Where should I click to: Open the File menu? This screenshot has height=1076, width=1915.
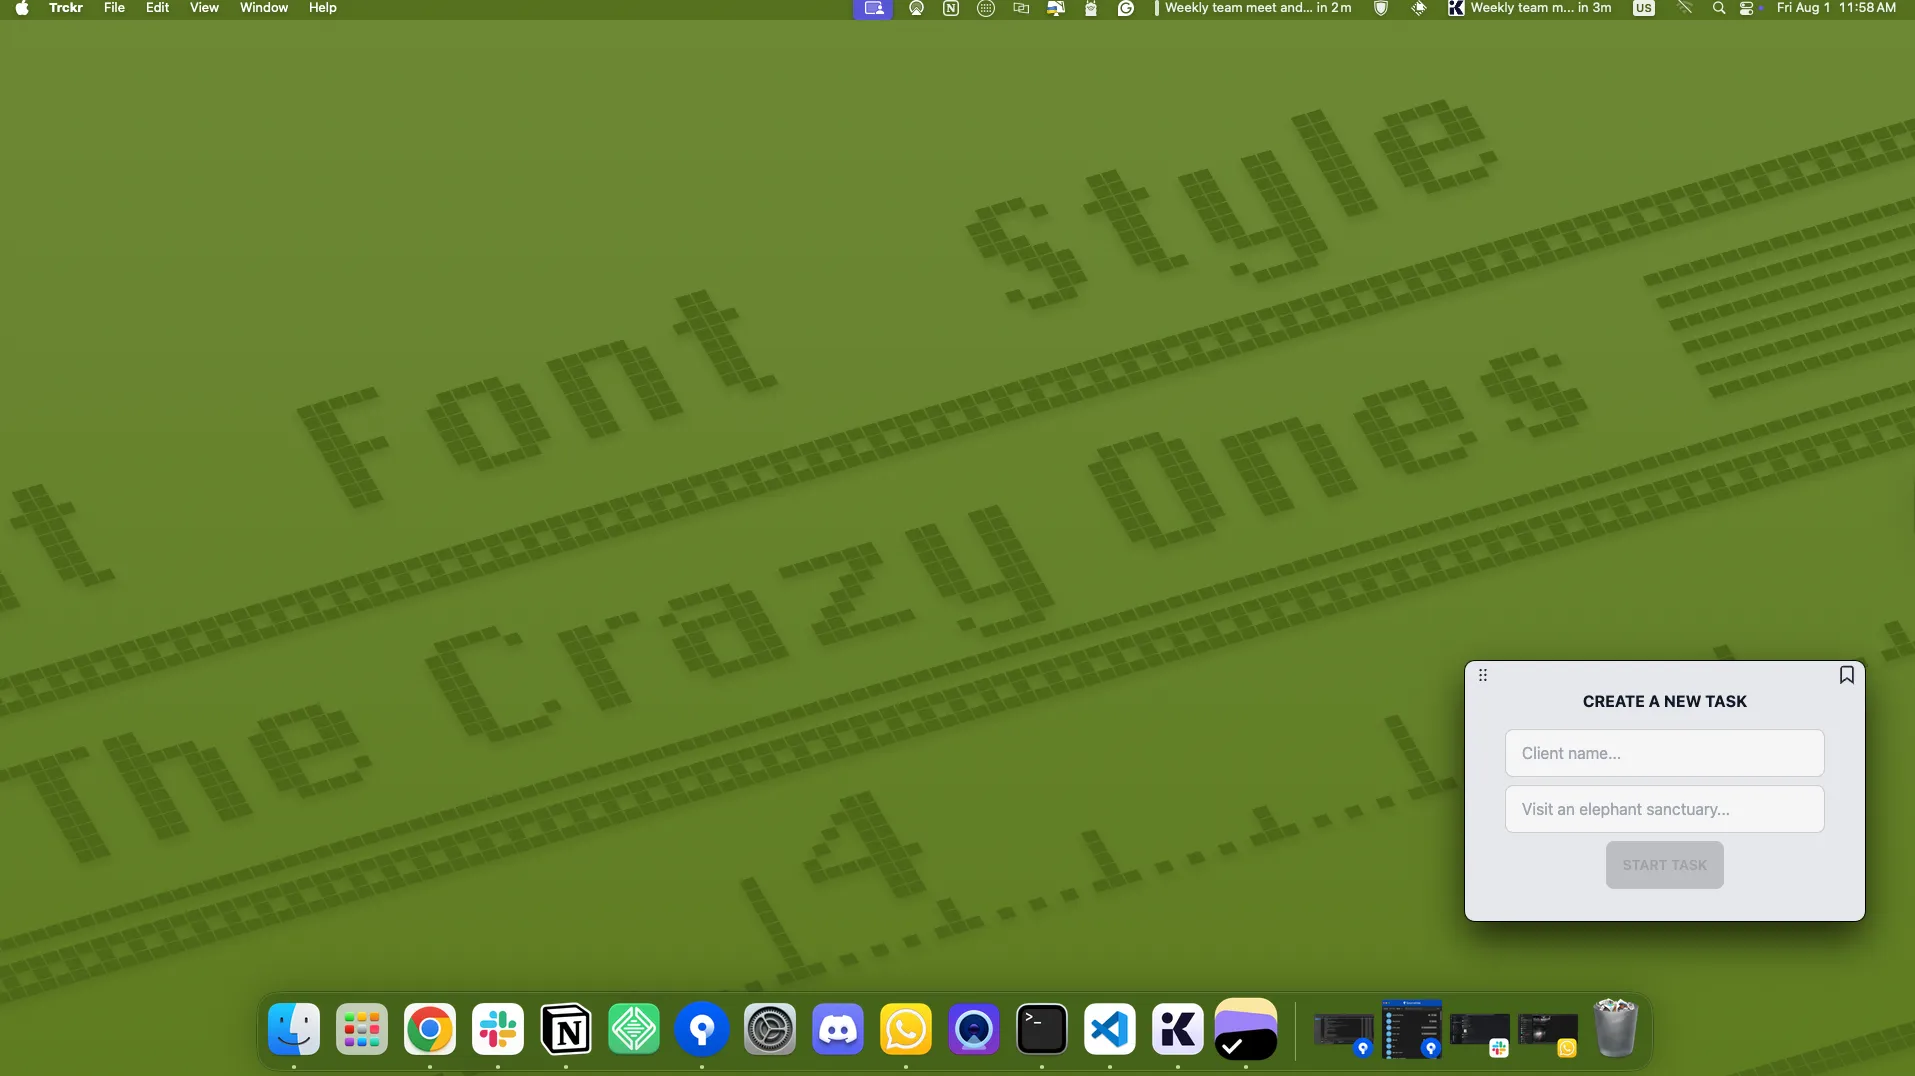pyautogui.click(x=114, y=8)
